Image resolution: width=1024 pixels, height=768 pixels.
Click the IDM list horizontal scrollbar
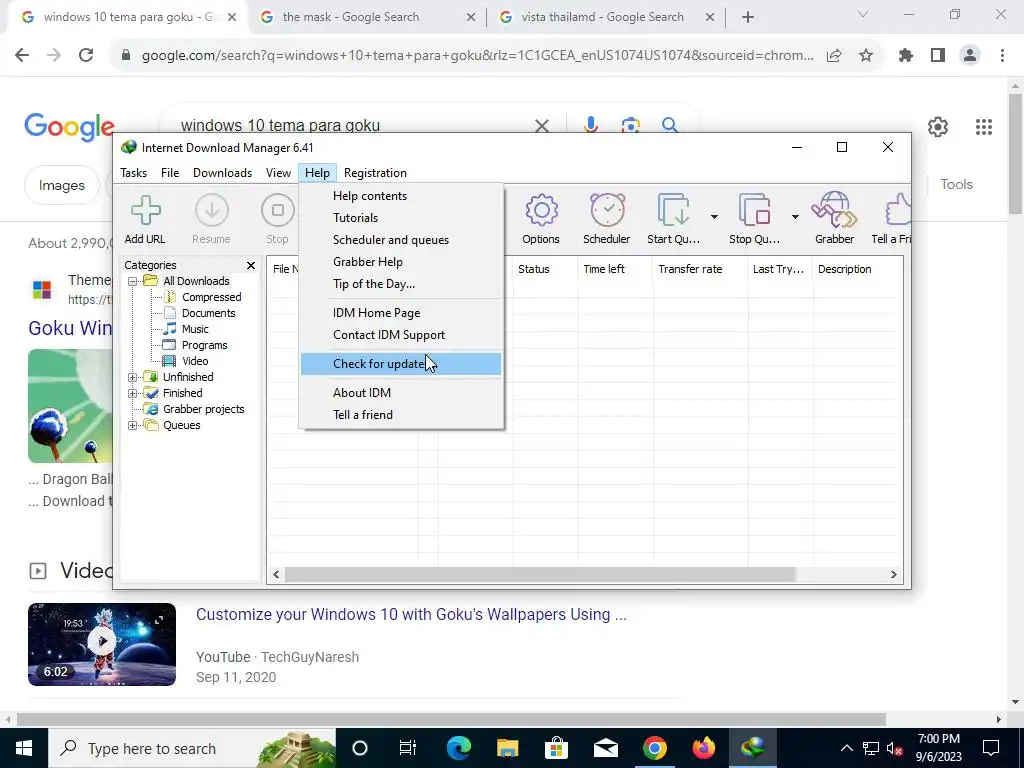[540, 575]
